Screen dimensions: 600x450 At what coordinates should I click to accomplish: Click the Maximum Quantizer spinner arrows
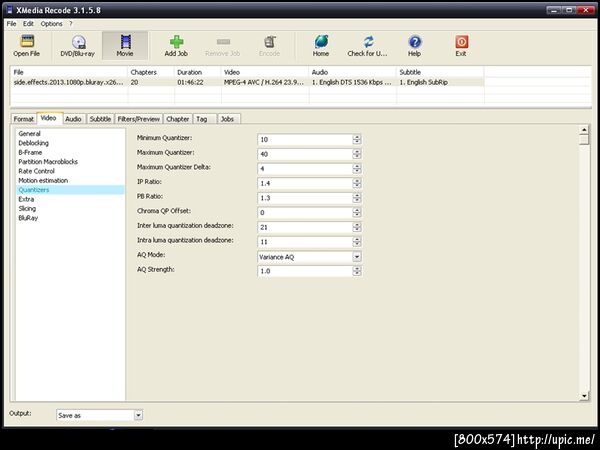point(357,154)
